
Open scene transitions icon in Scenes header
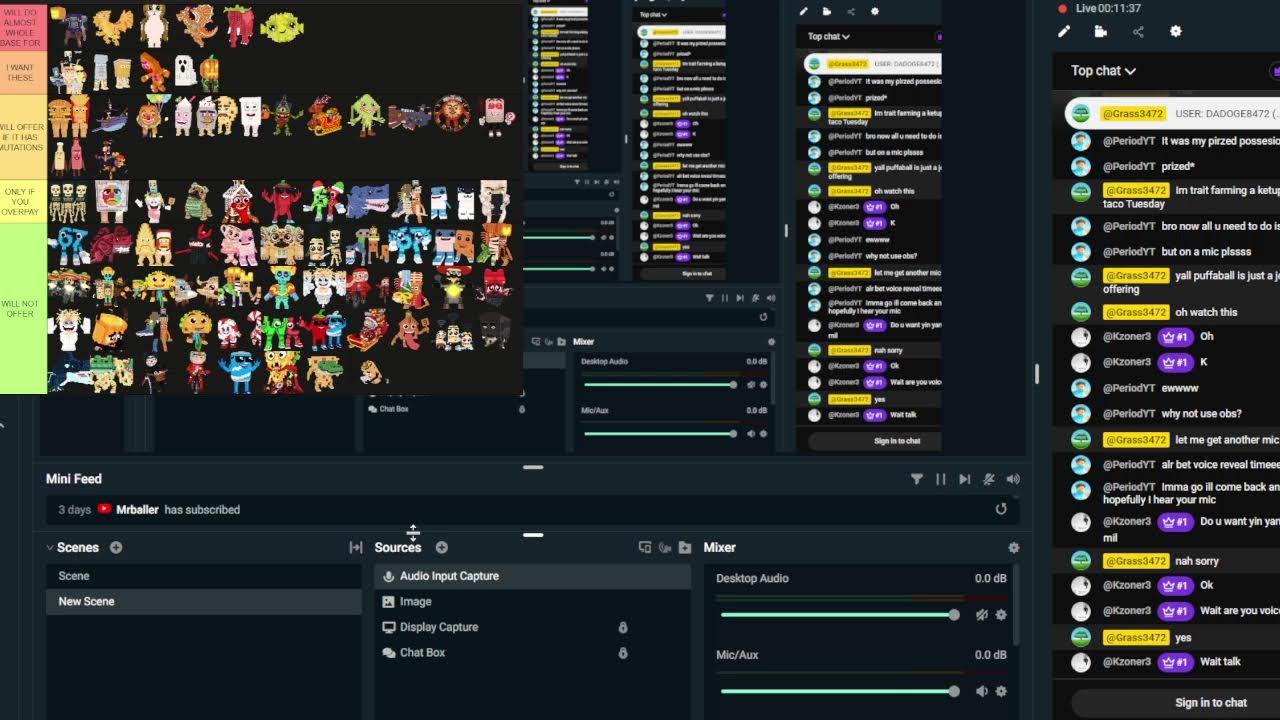click(355, 547)
